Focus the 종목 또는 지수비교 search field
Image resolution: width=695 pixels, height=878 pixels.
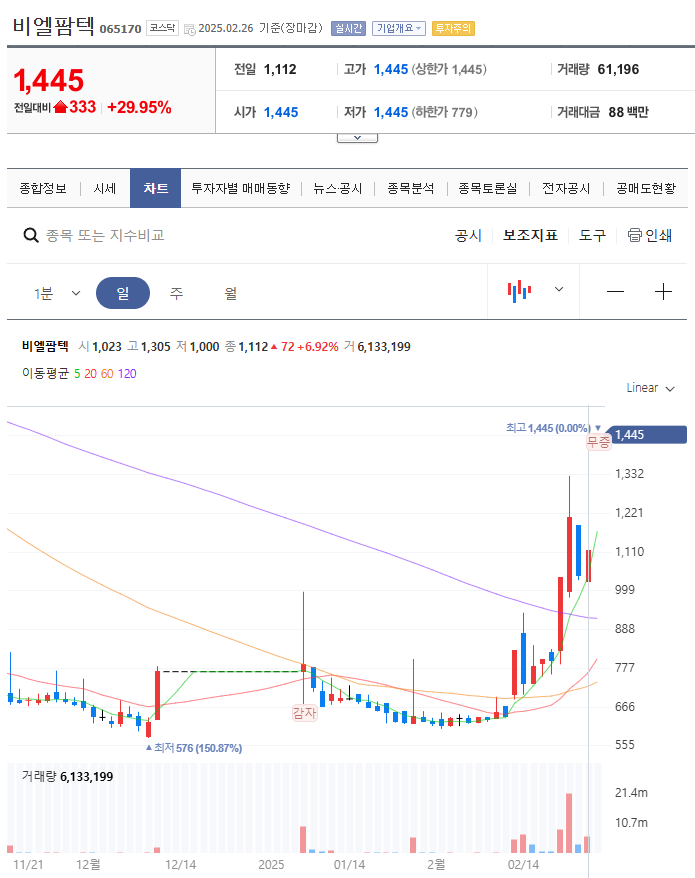[x=105, y=235]
